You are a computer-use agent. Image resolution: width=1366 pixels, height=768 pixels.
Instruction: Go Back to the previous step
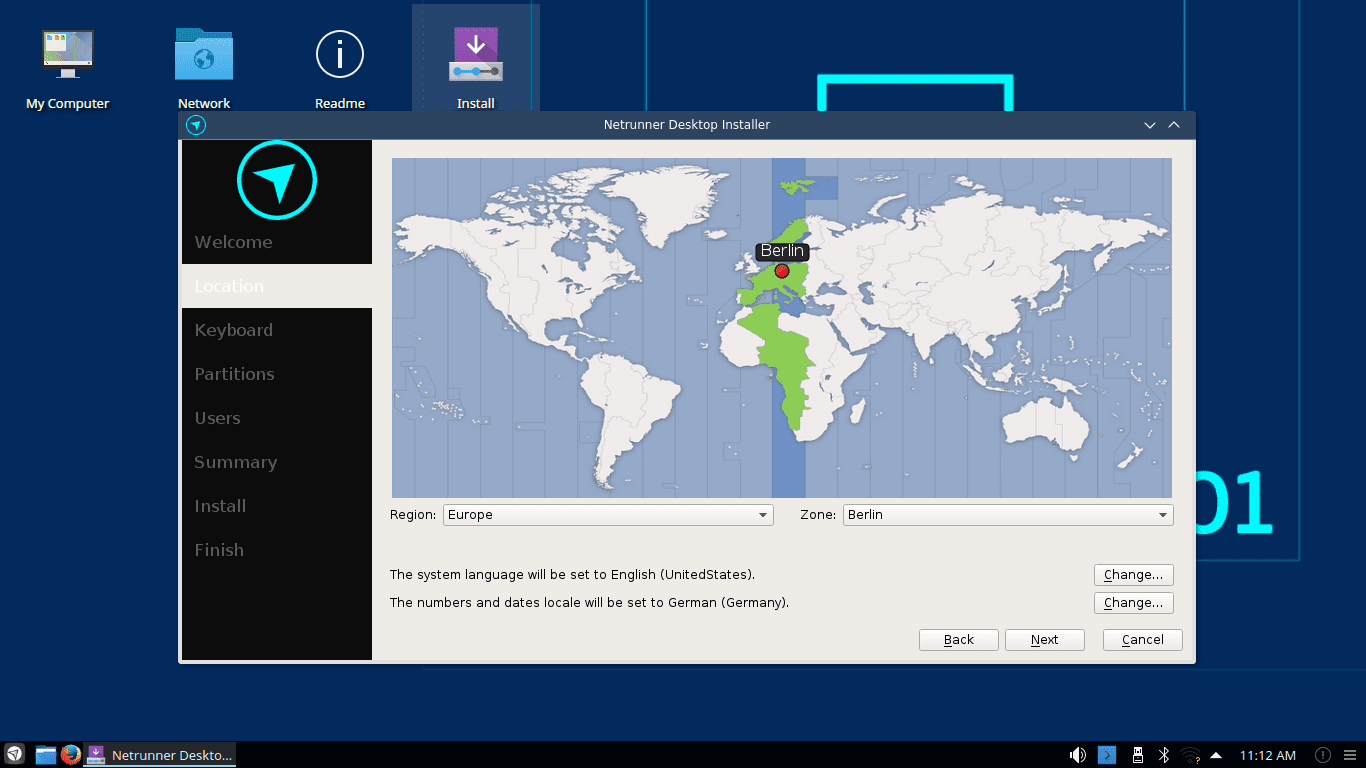coord(958,640)
